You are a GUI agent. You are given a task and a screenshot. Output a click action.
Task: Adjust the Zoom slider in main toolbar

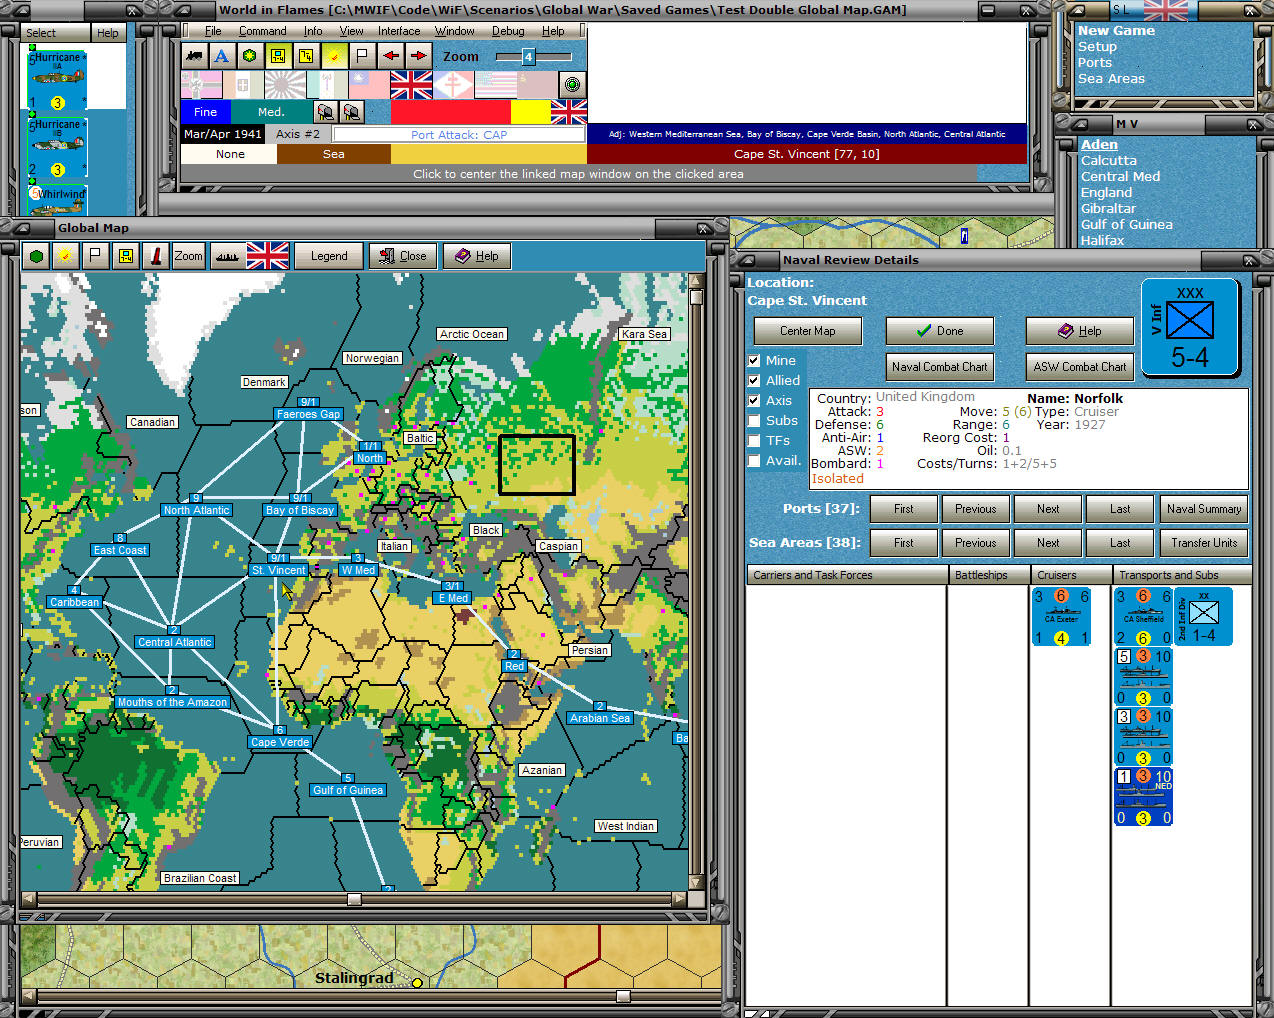534,57
